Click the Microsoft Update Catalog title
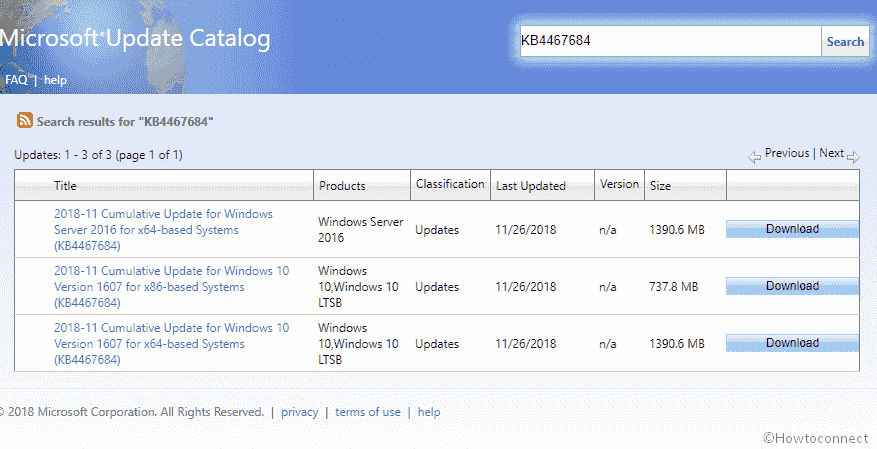This screenshot has width=877, height=449. pos(135,39)
